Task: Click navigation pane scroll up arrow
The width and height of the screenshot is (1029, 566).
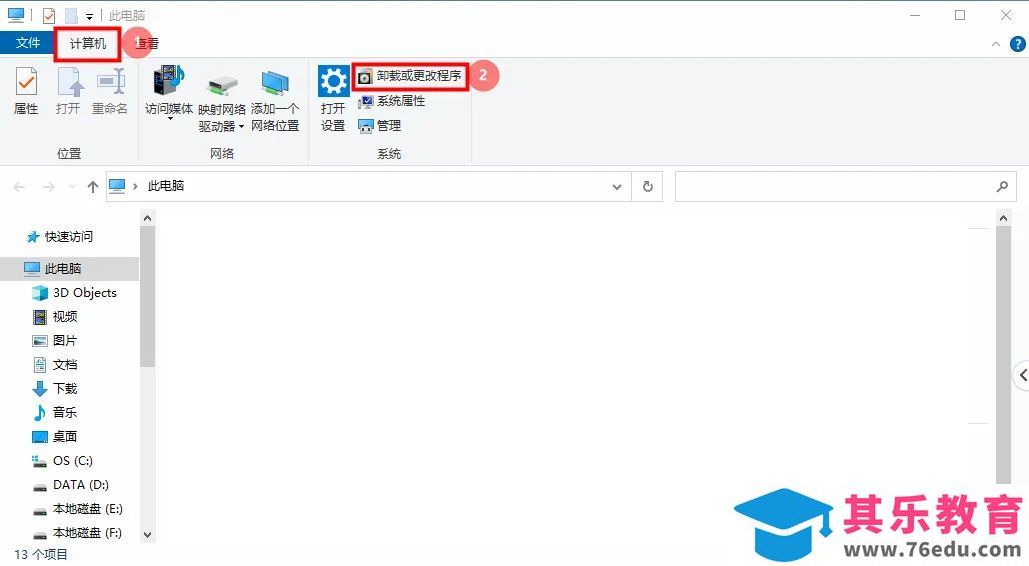Action: click(x=148, y=218)
